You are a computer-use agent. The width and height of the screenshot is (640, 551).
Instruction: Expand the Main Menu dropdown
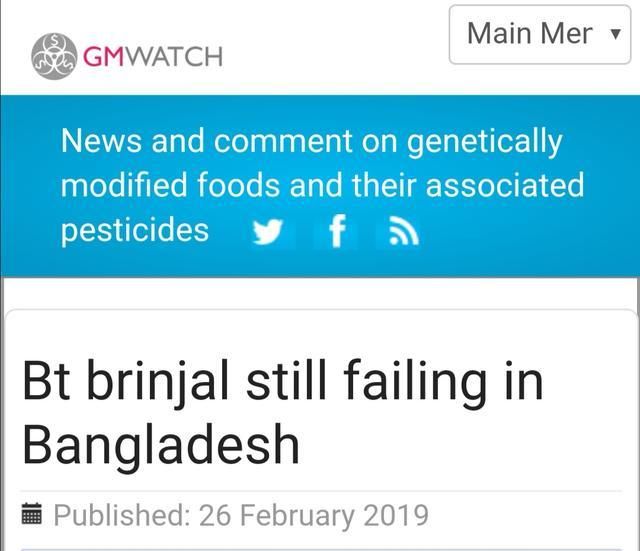pos(540,35)
